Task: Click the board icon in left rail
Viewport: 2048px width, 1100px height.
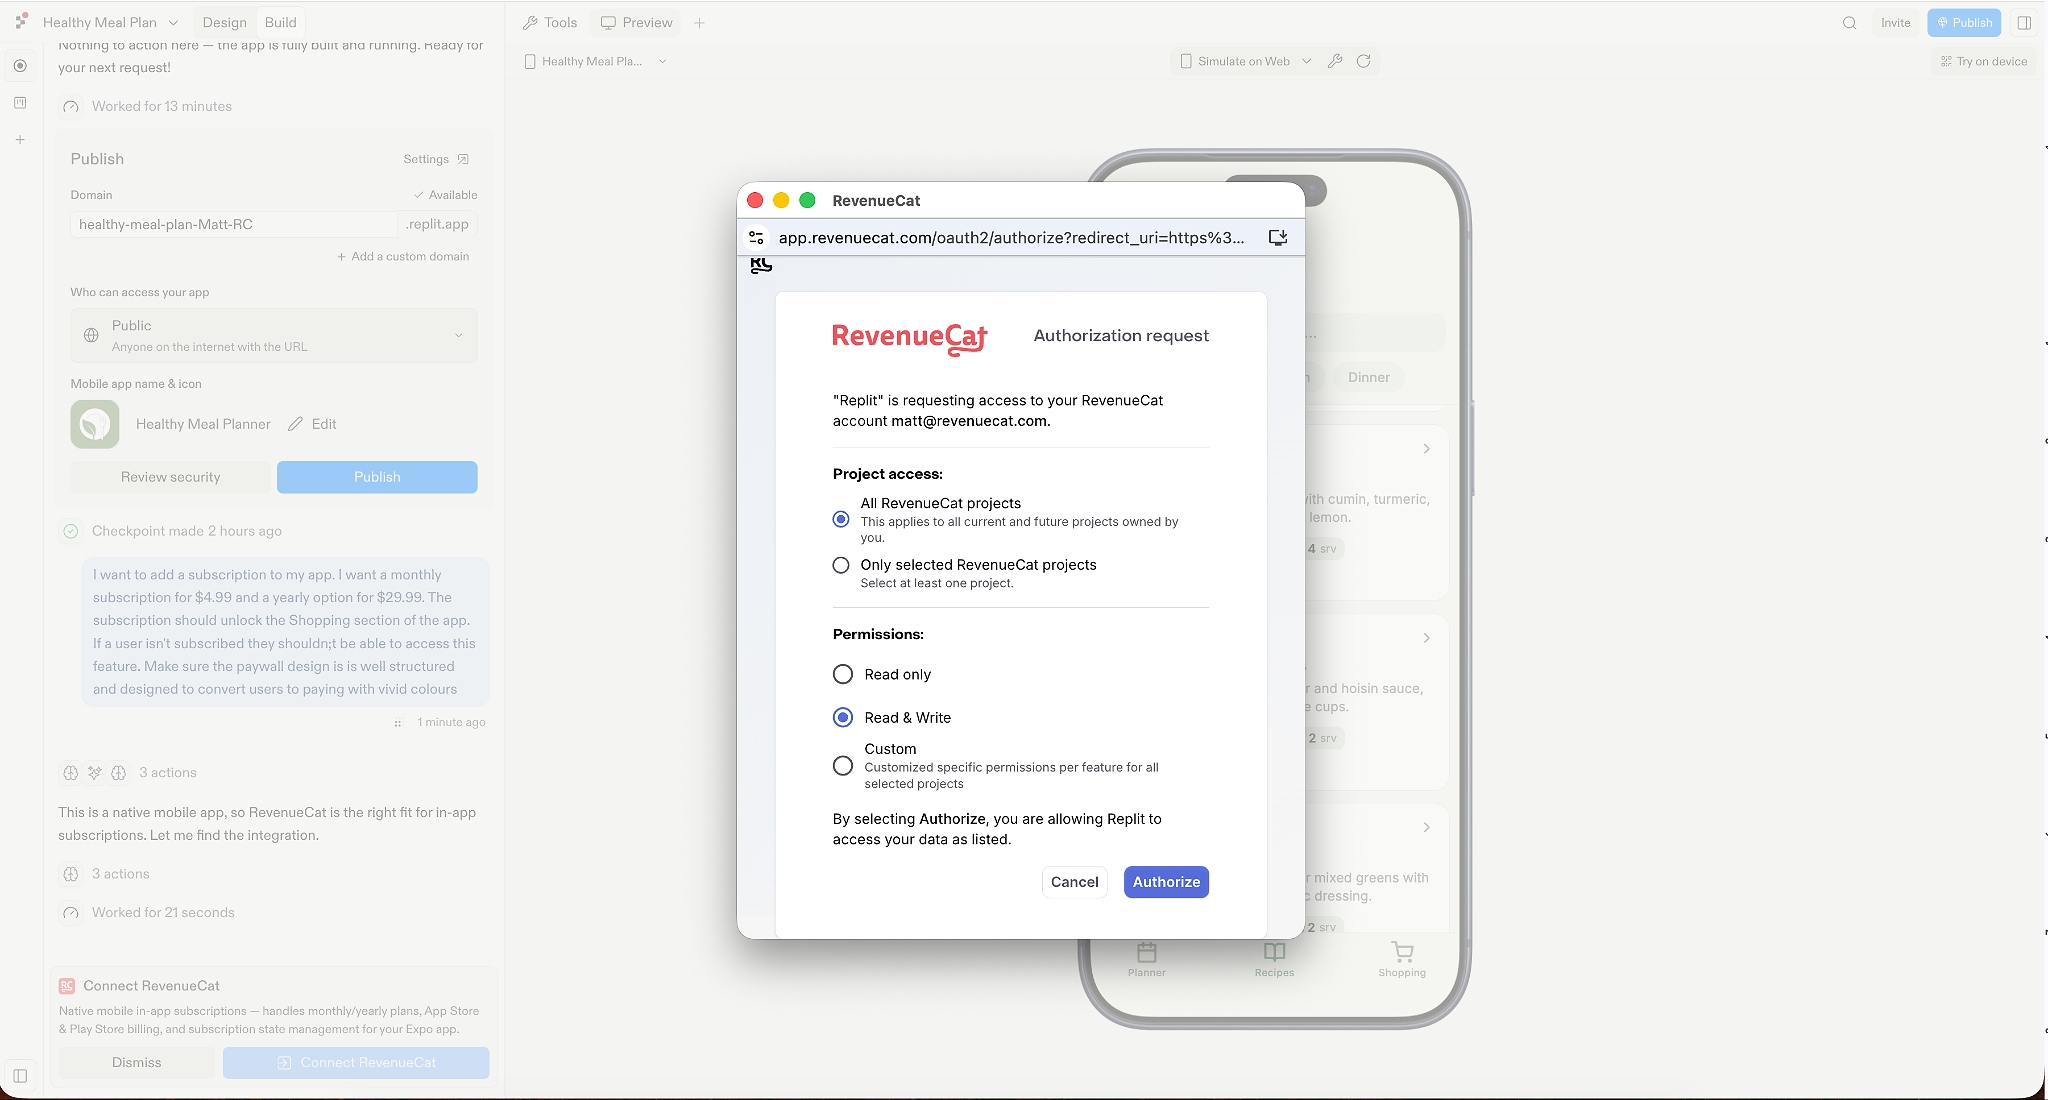Action: pyautogui.click(x=20, y=103)
